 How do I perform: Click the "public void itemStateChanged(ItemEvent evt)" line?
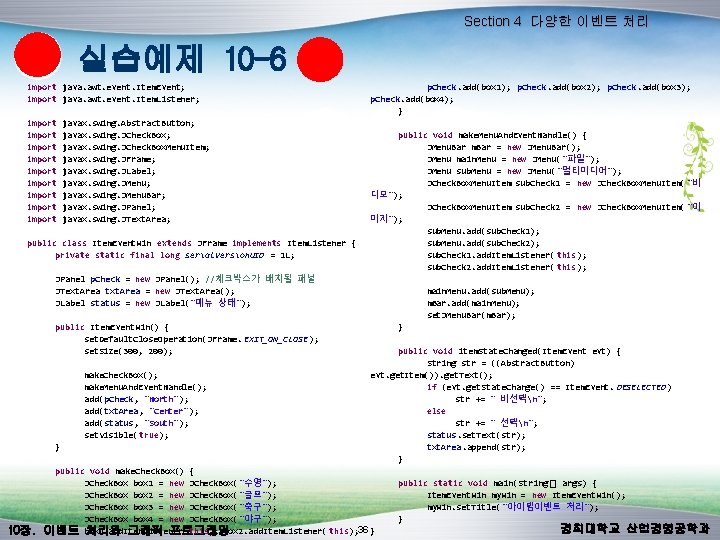coord(509,351)
